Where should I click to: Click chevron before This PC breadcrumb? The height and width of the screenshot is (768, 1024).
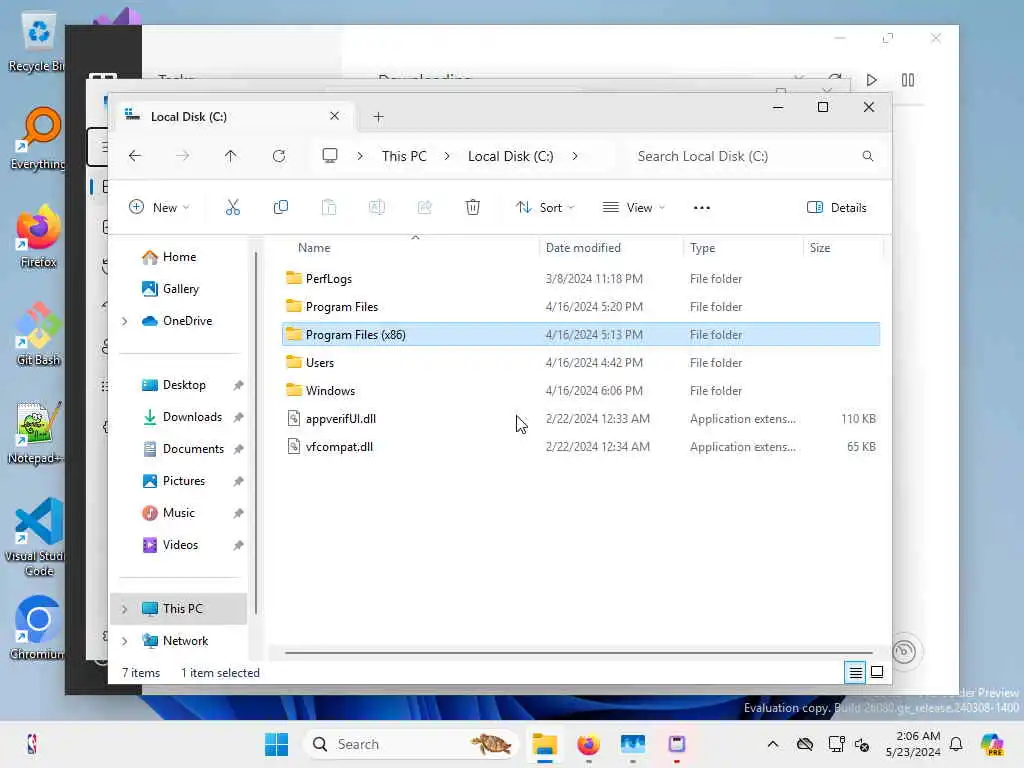tap(360, 156)
